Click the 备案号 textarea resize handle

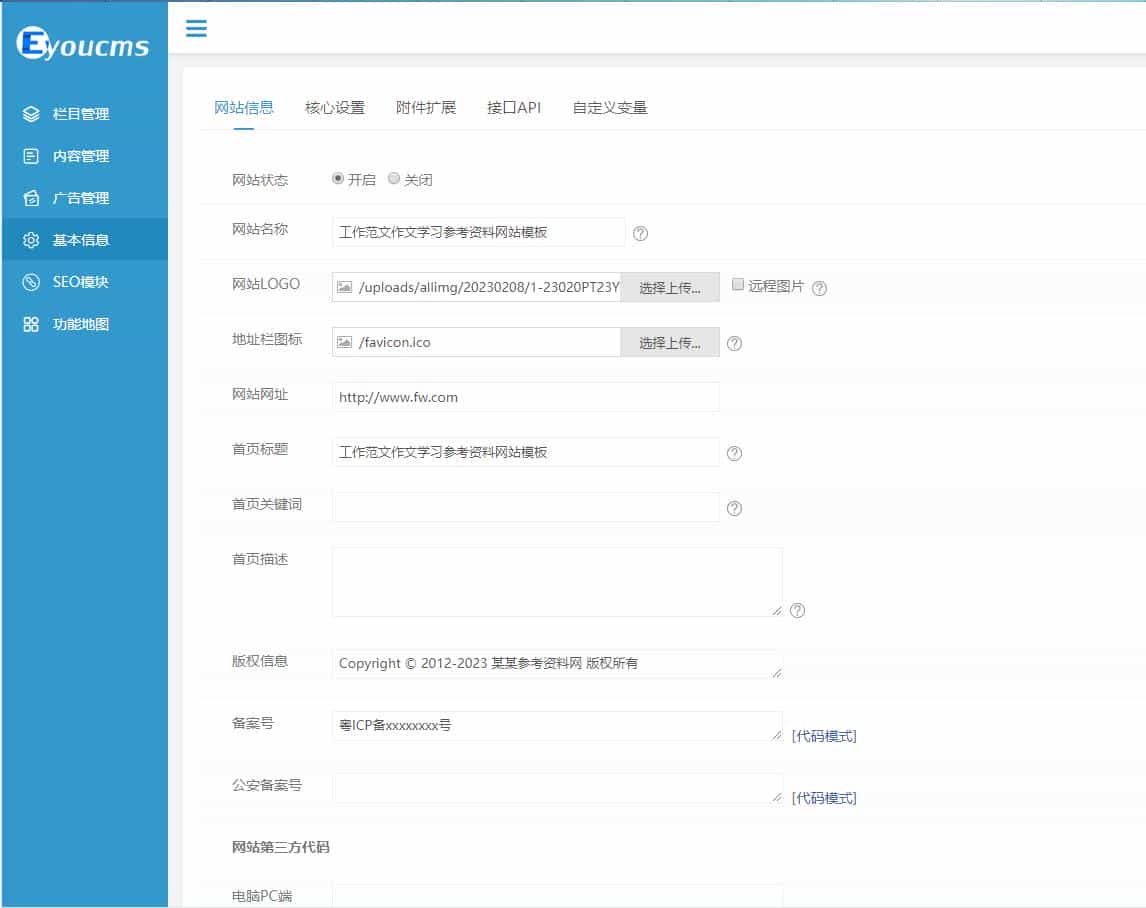click(777, 735)
